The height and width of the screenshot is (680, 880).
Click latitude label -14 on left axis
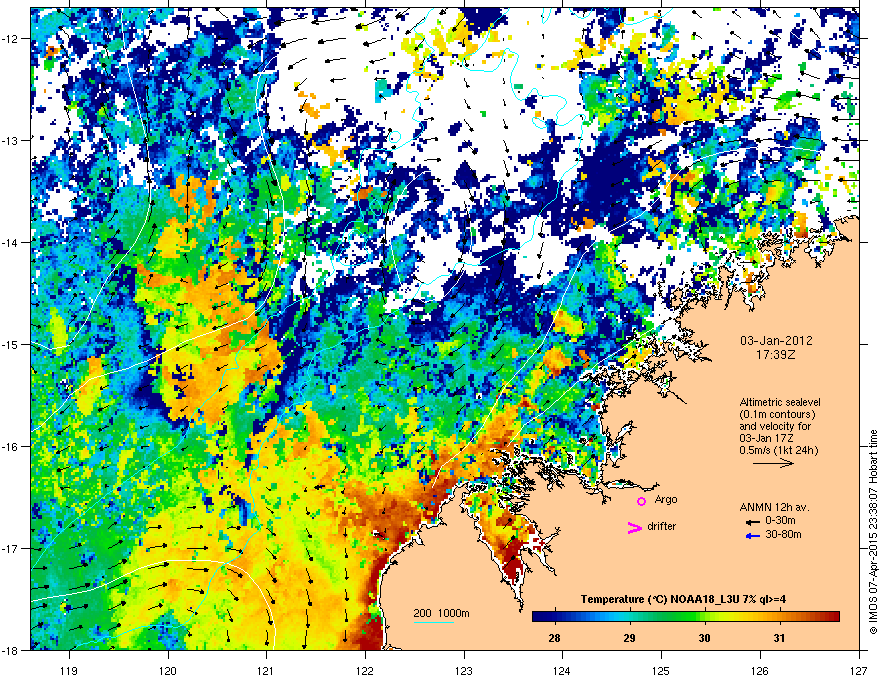coord(10,242)
